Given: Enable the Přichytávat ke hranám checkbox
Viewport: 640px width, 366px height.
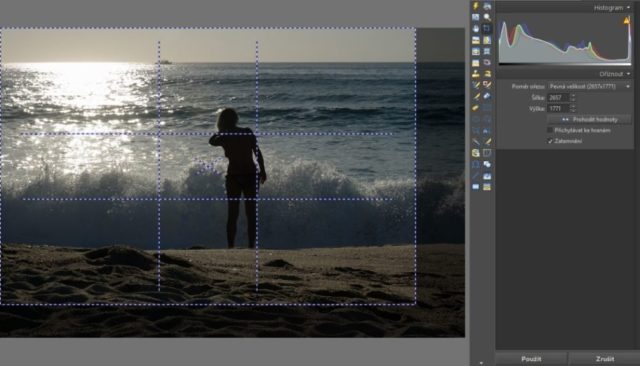Looking at the screenshot, I should 550,130.
